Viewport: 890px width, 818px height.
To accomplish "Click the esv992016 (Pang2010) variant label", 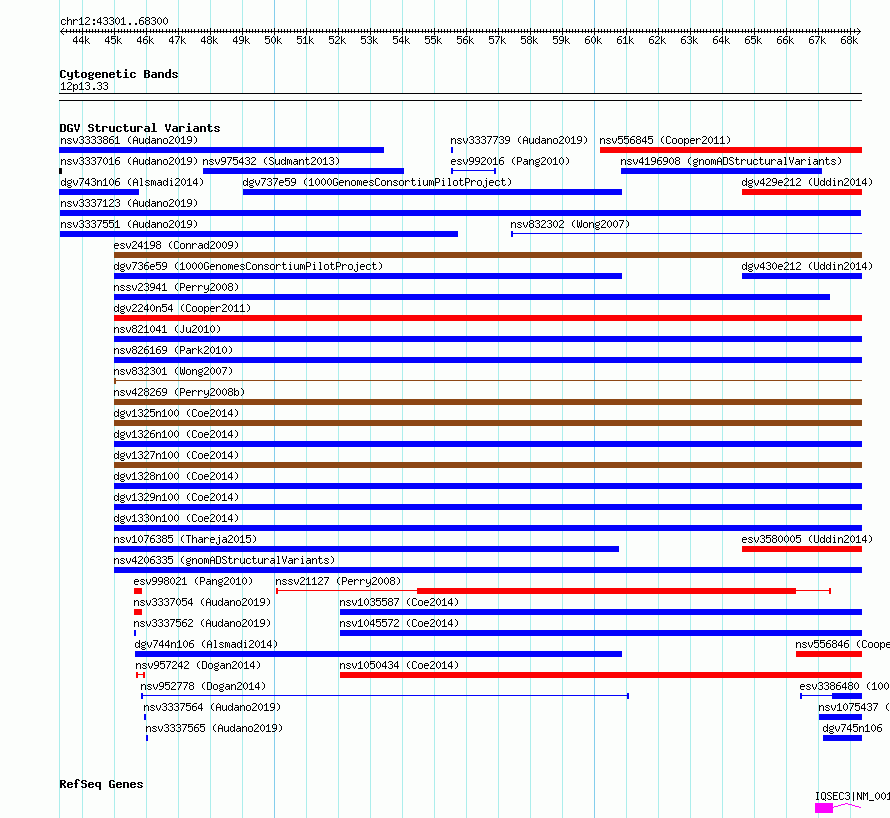I will tap(510, 161).
